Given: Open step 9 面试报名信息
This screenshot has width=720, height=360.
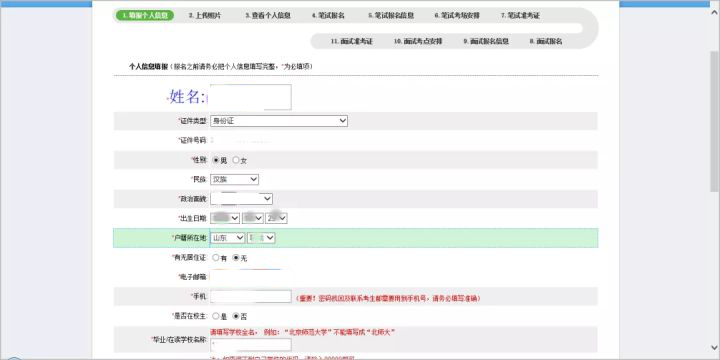Looking at the screenshot, I should 486,41.
